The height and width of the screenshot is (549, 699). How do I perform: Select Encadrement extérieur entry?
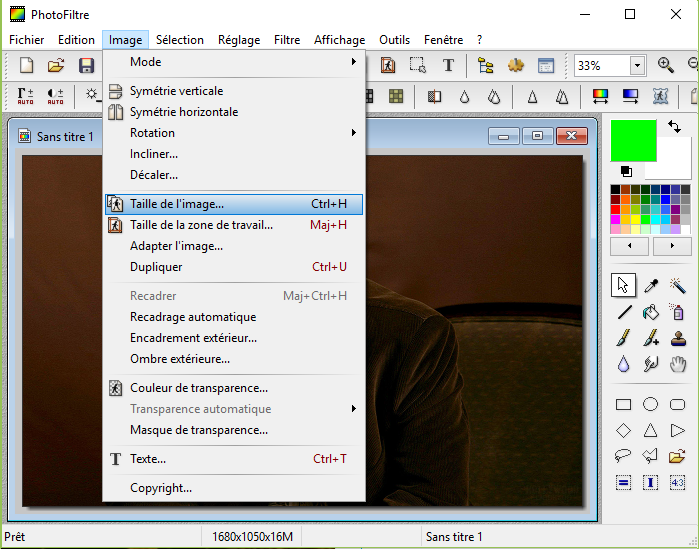pos(234,338)
